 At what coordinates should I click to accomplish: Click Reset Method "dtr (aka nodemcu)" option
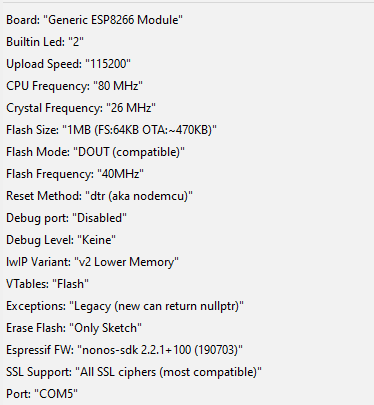tap(187, 196)
